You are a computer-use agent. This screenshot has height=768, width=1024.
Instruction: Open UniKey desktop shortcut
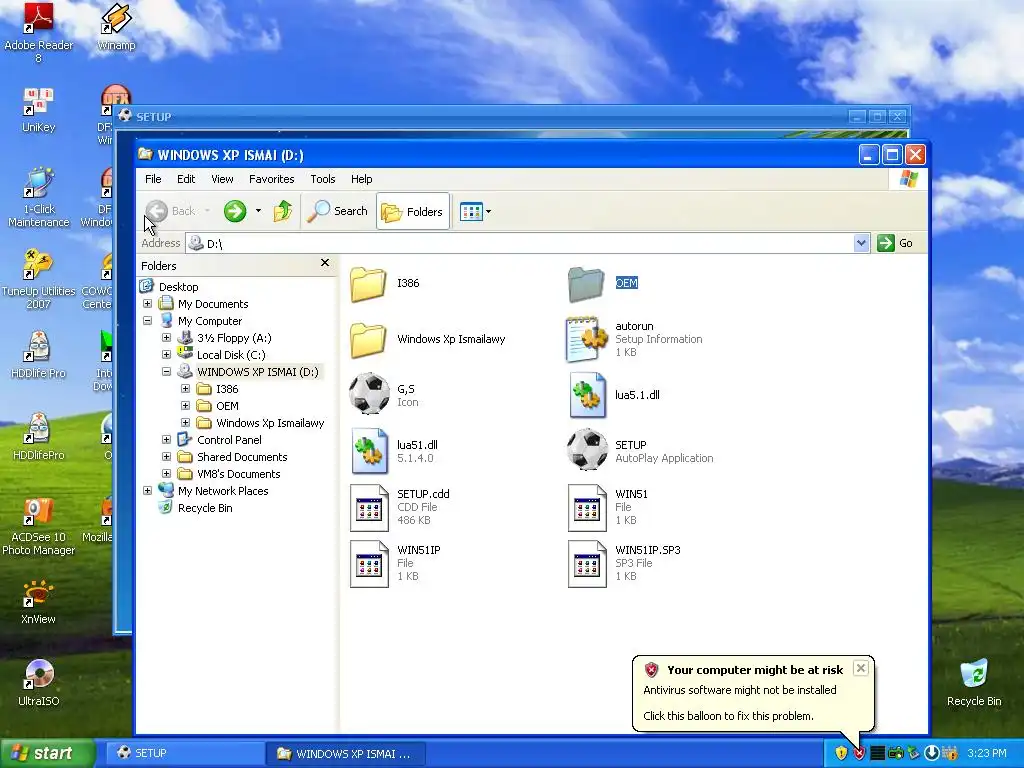point(39,110)
